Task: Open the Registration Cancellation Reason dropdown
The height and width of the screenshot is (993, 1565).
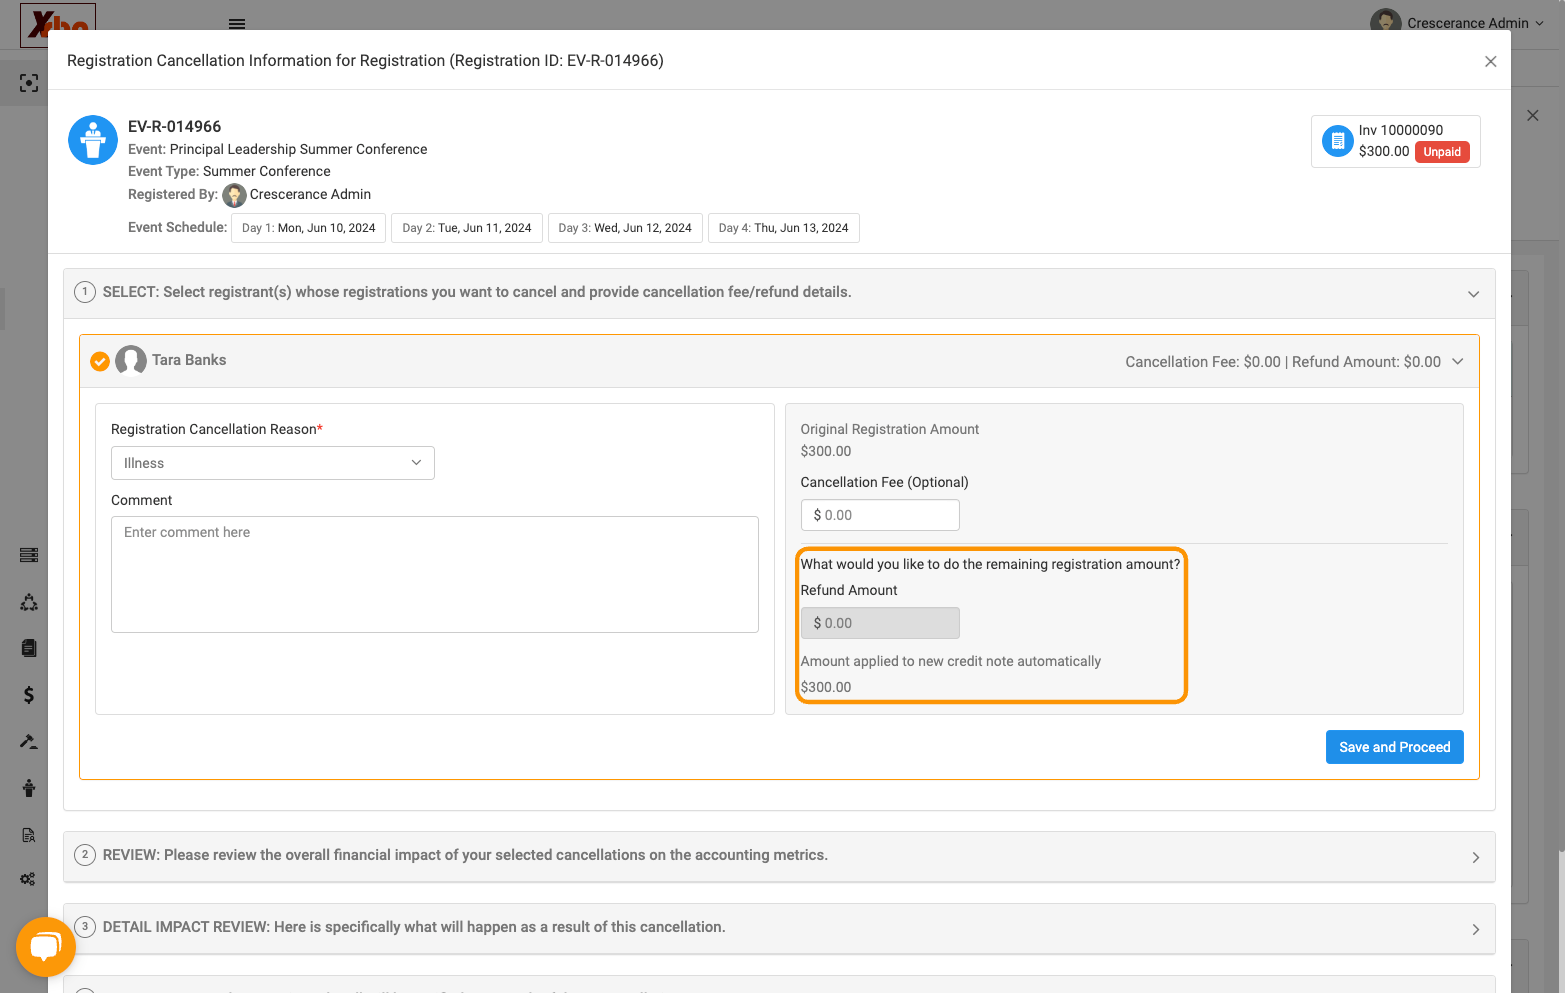Action: point(273,463)
